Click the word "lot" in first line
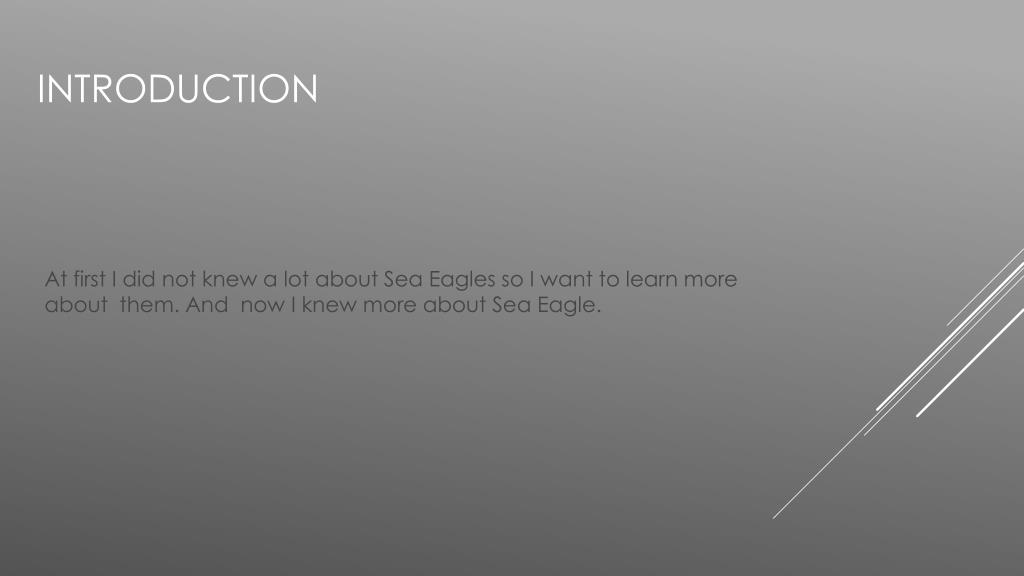Screen dimensions: 1024x576 click(296, 280)
